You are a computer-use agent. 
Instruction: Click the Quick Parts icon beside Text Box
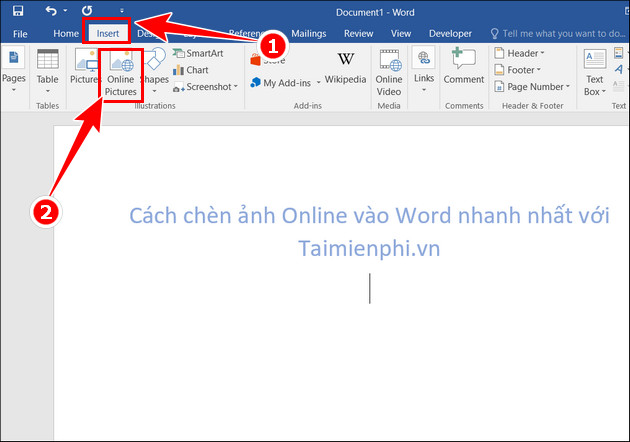point(619,53)
